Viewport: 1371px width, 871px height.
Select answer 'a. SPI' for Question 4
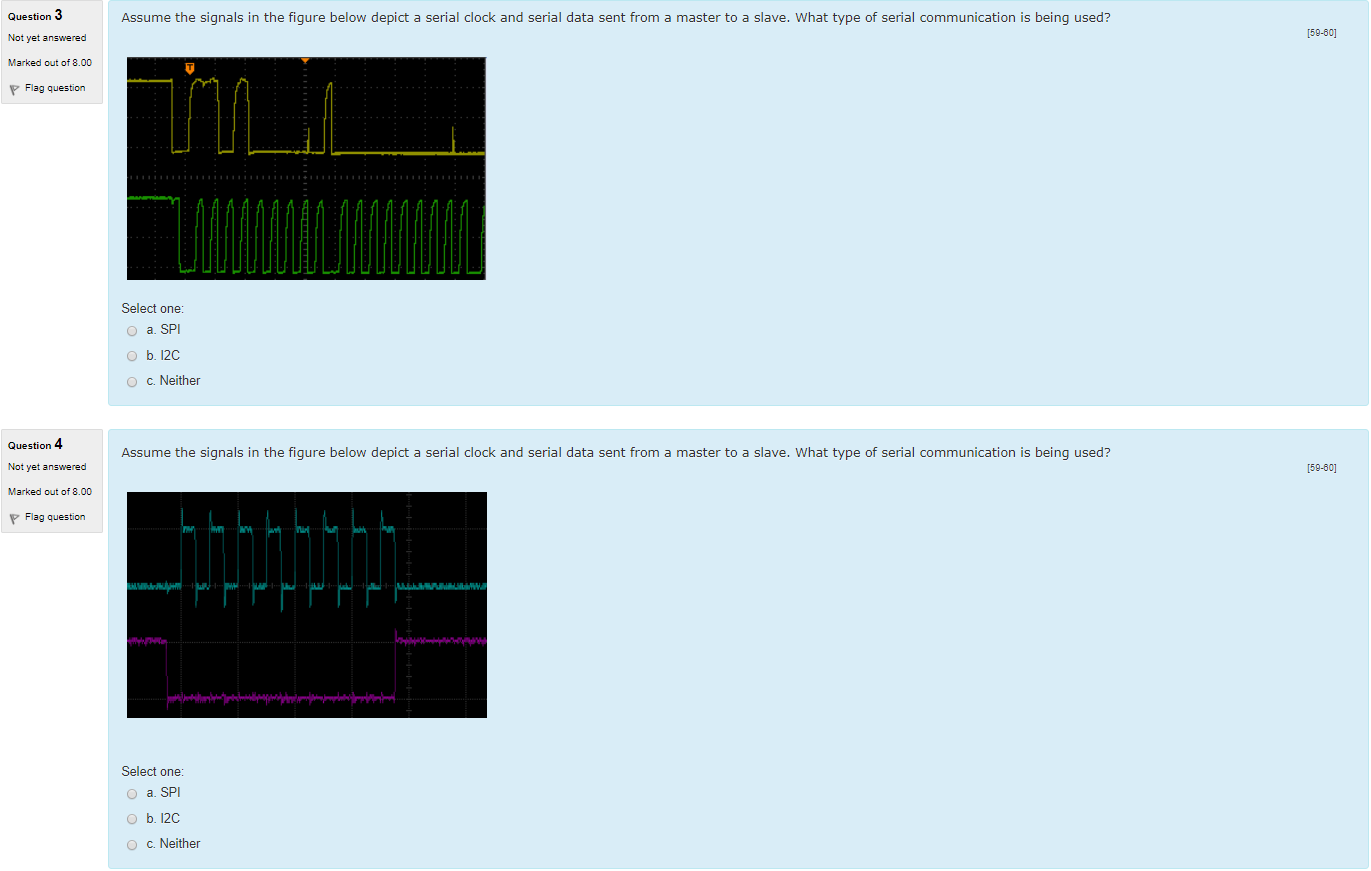(x=131, y=793)
